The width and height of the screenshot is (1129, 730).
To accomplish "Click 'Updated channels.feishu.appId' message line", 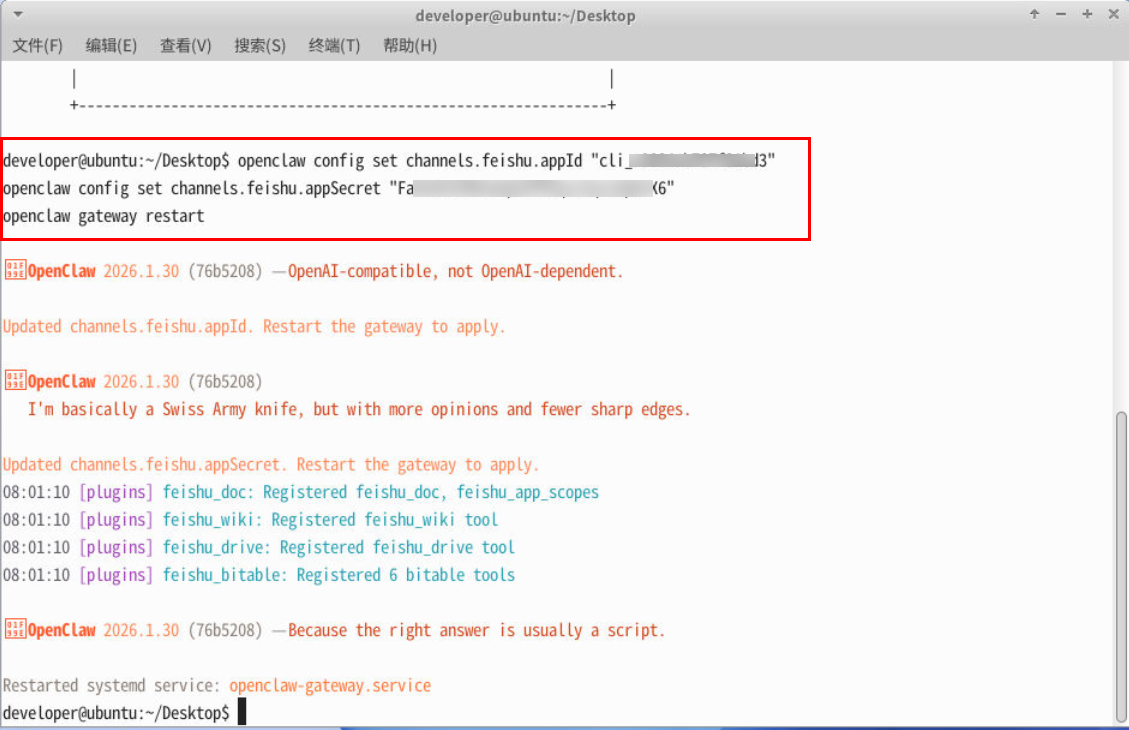I will (253, 326).
